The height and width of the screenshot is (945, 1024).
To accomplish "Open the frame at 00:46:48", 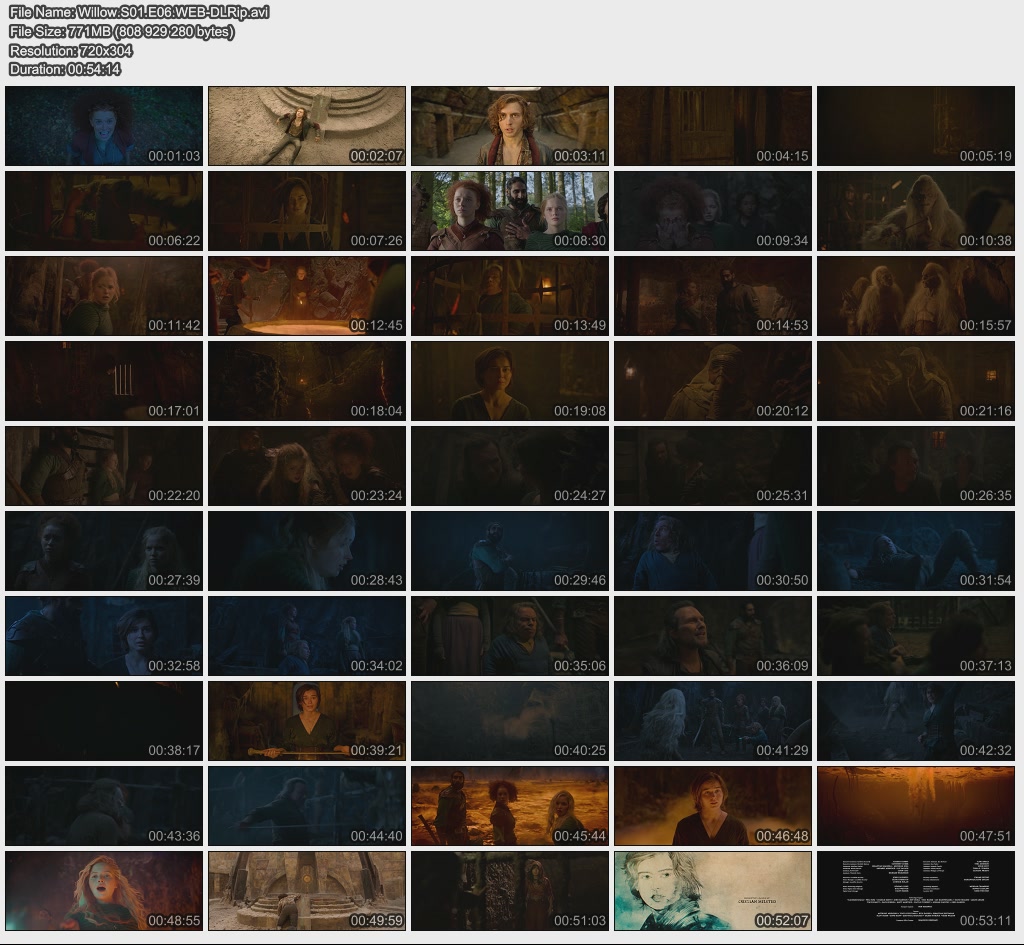I will (713, 807).
